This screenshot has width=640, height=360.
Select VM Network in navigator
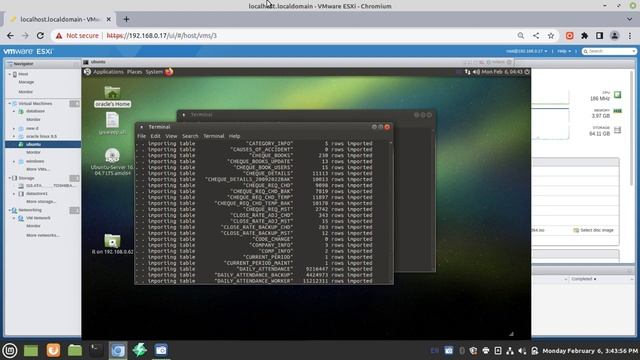[38, 218]
